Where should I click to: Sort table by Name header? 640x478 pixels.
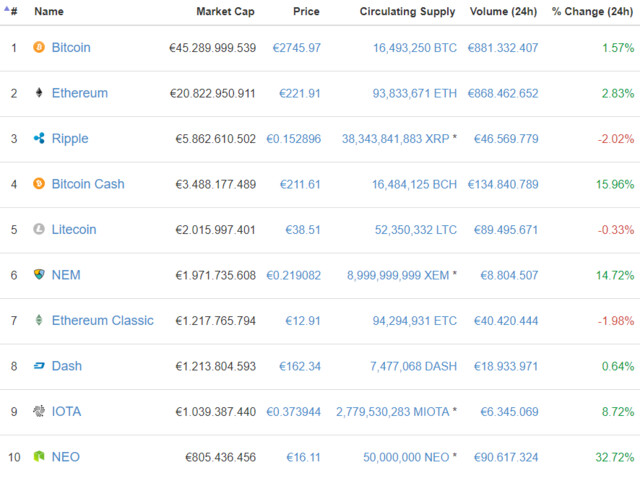[x=49, y=11]
